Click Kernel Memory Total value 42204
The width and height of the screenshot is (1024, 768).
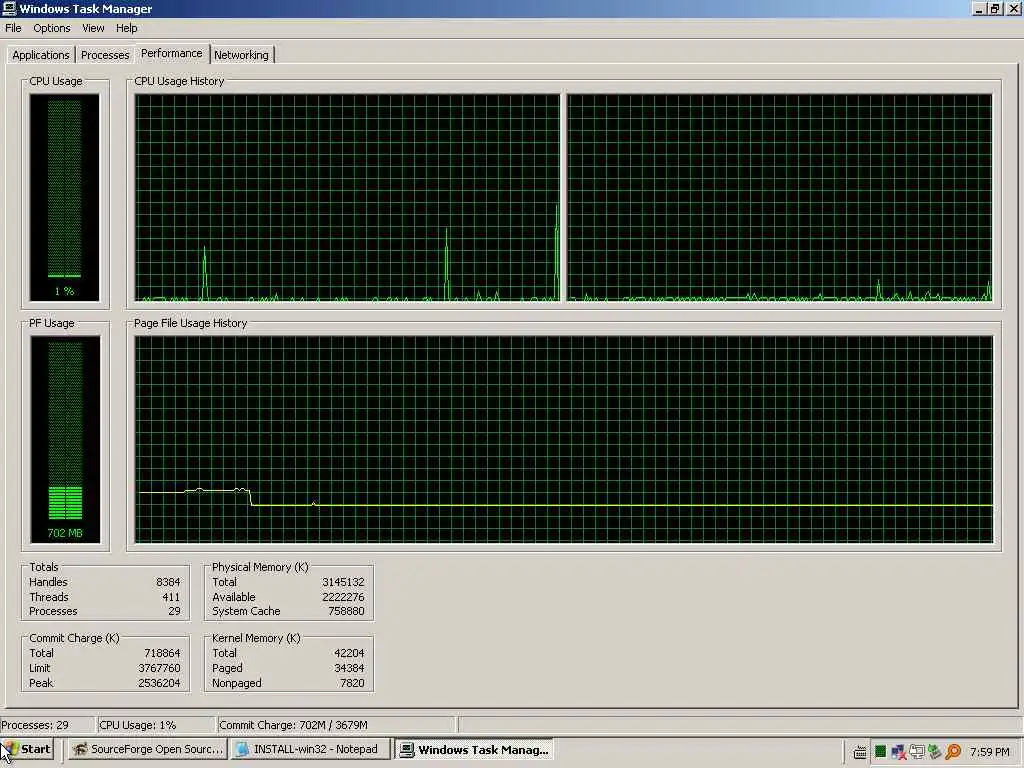pos(349,653)
